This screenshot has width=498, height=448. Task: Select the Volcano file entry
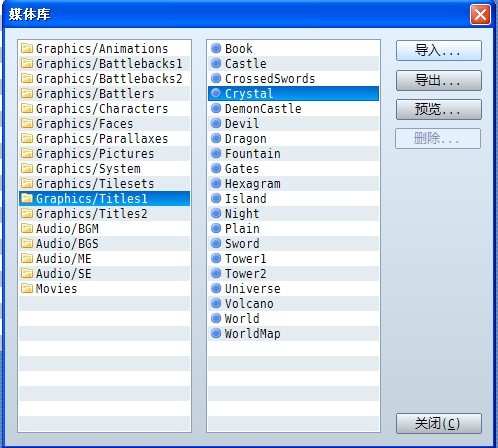click(x=293, y=303)
